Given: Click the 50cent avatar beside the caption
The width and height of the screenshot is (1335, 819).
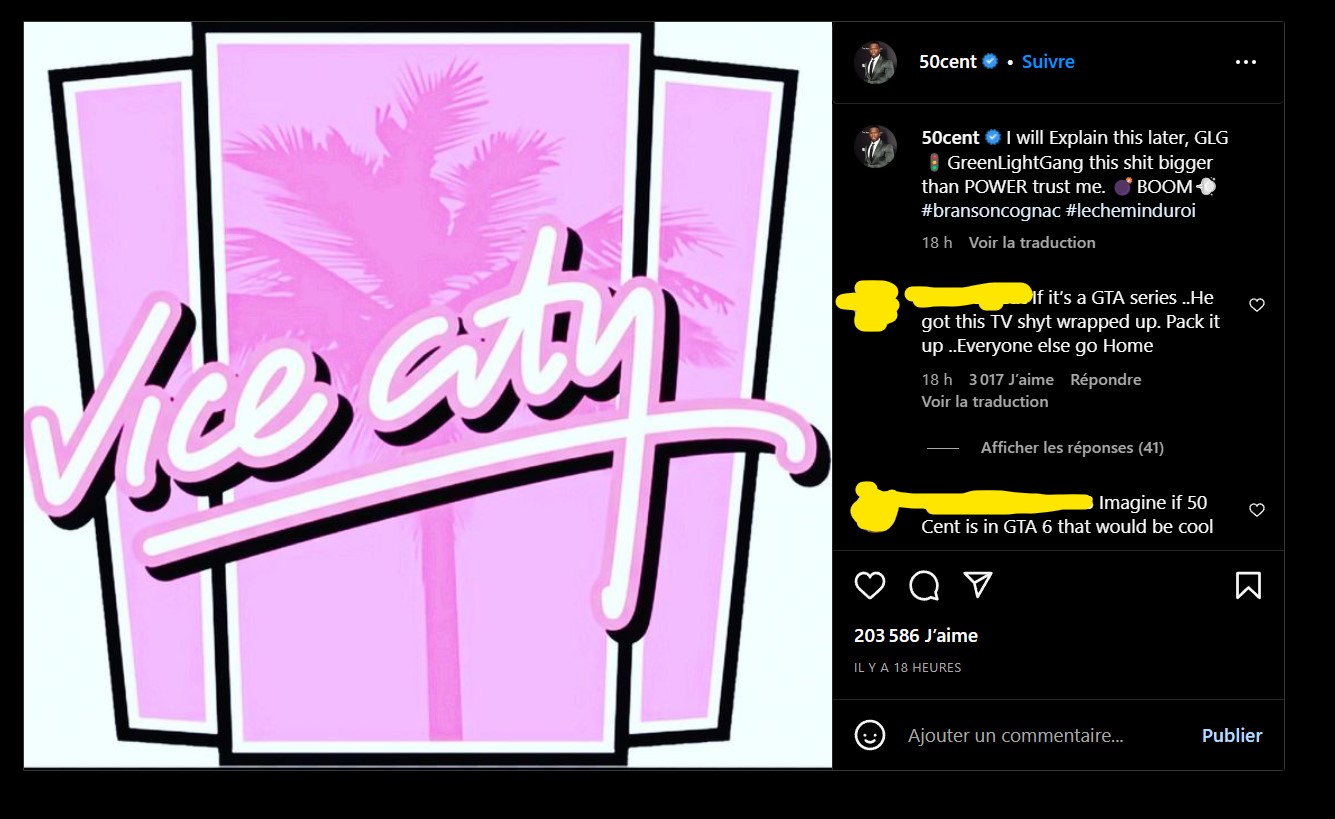Looking at the screenshot, I should click(x=874, y=146).
